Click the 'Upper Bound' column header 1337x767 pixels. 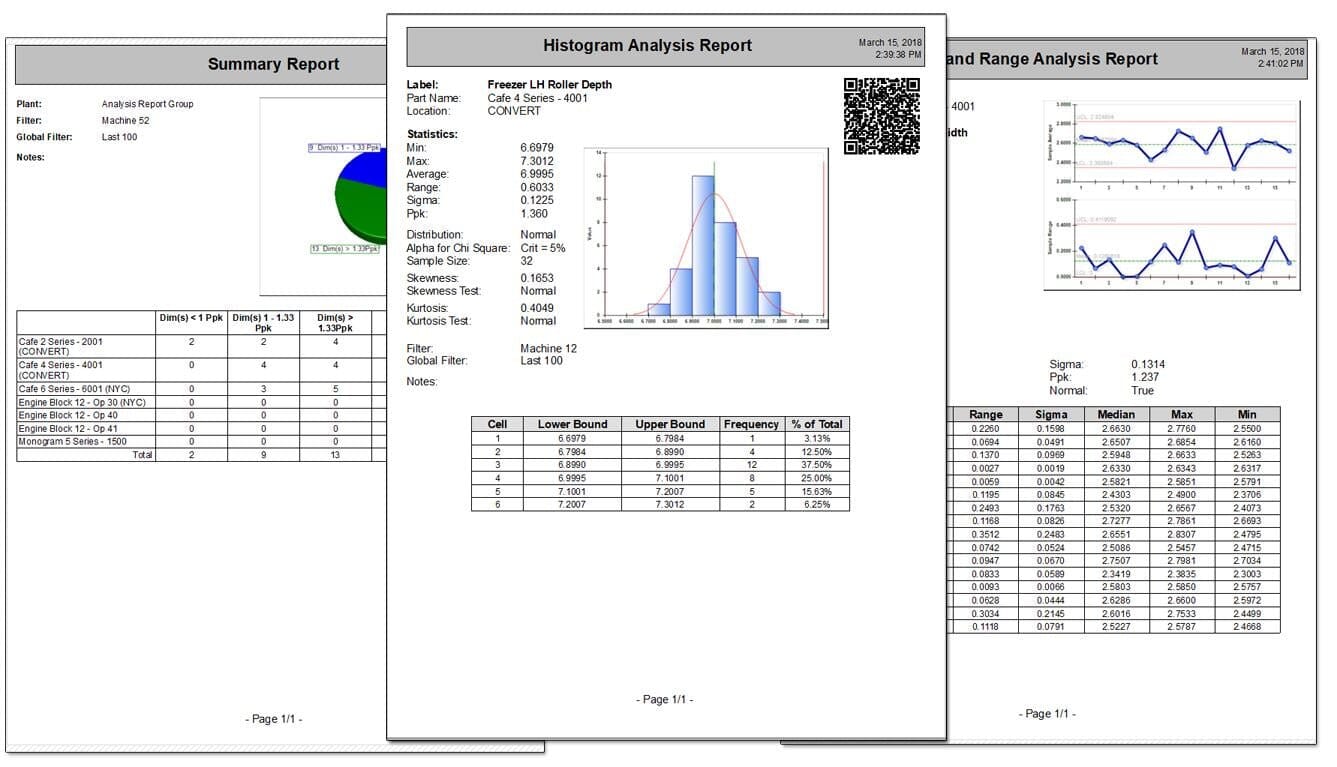pyautogui.click(x=671, y=424)
